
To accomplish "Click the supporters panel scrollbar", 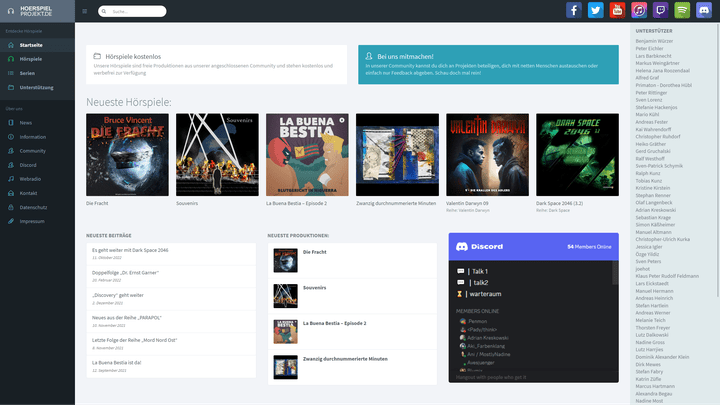I will pyautogui.click(x=717, y=160).
